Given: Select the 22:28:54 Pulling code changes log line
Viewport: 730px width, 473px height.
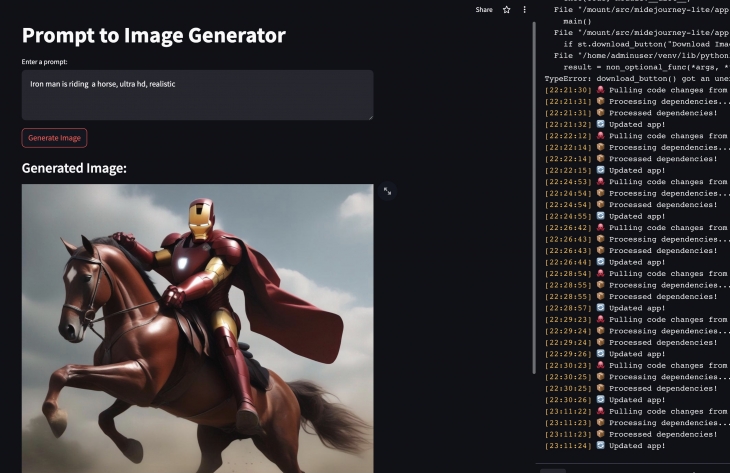Looking at the screenshot, I should click(x=637, y=274).
